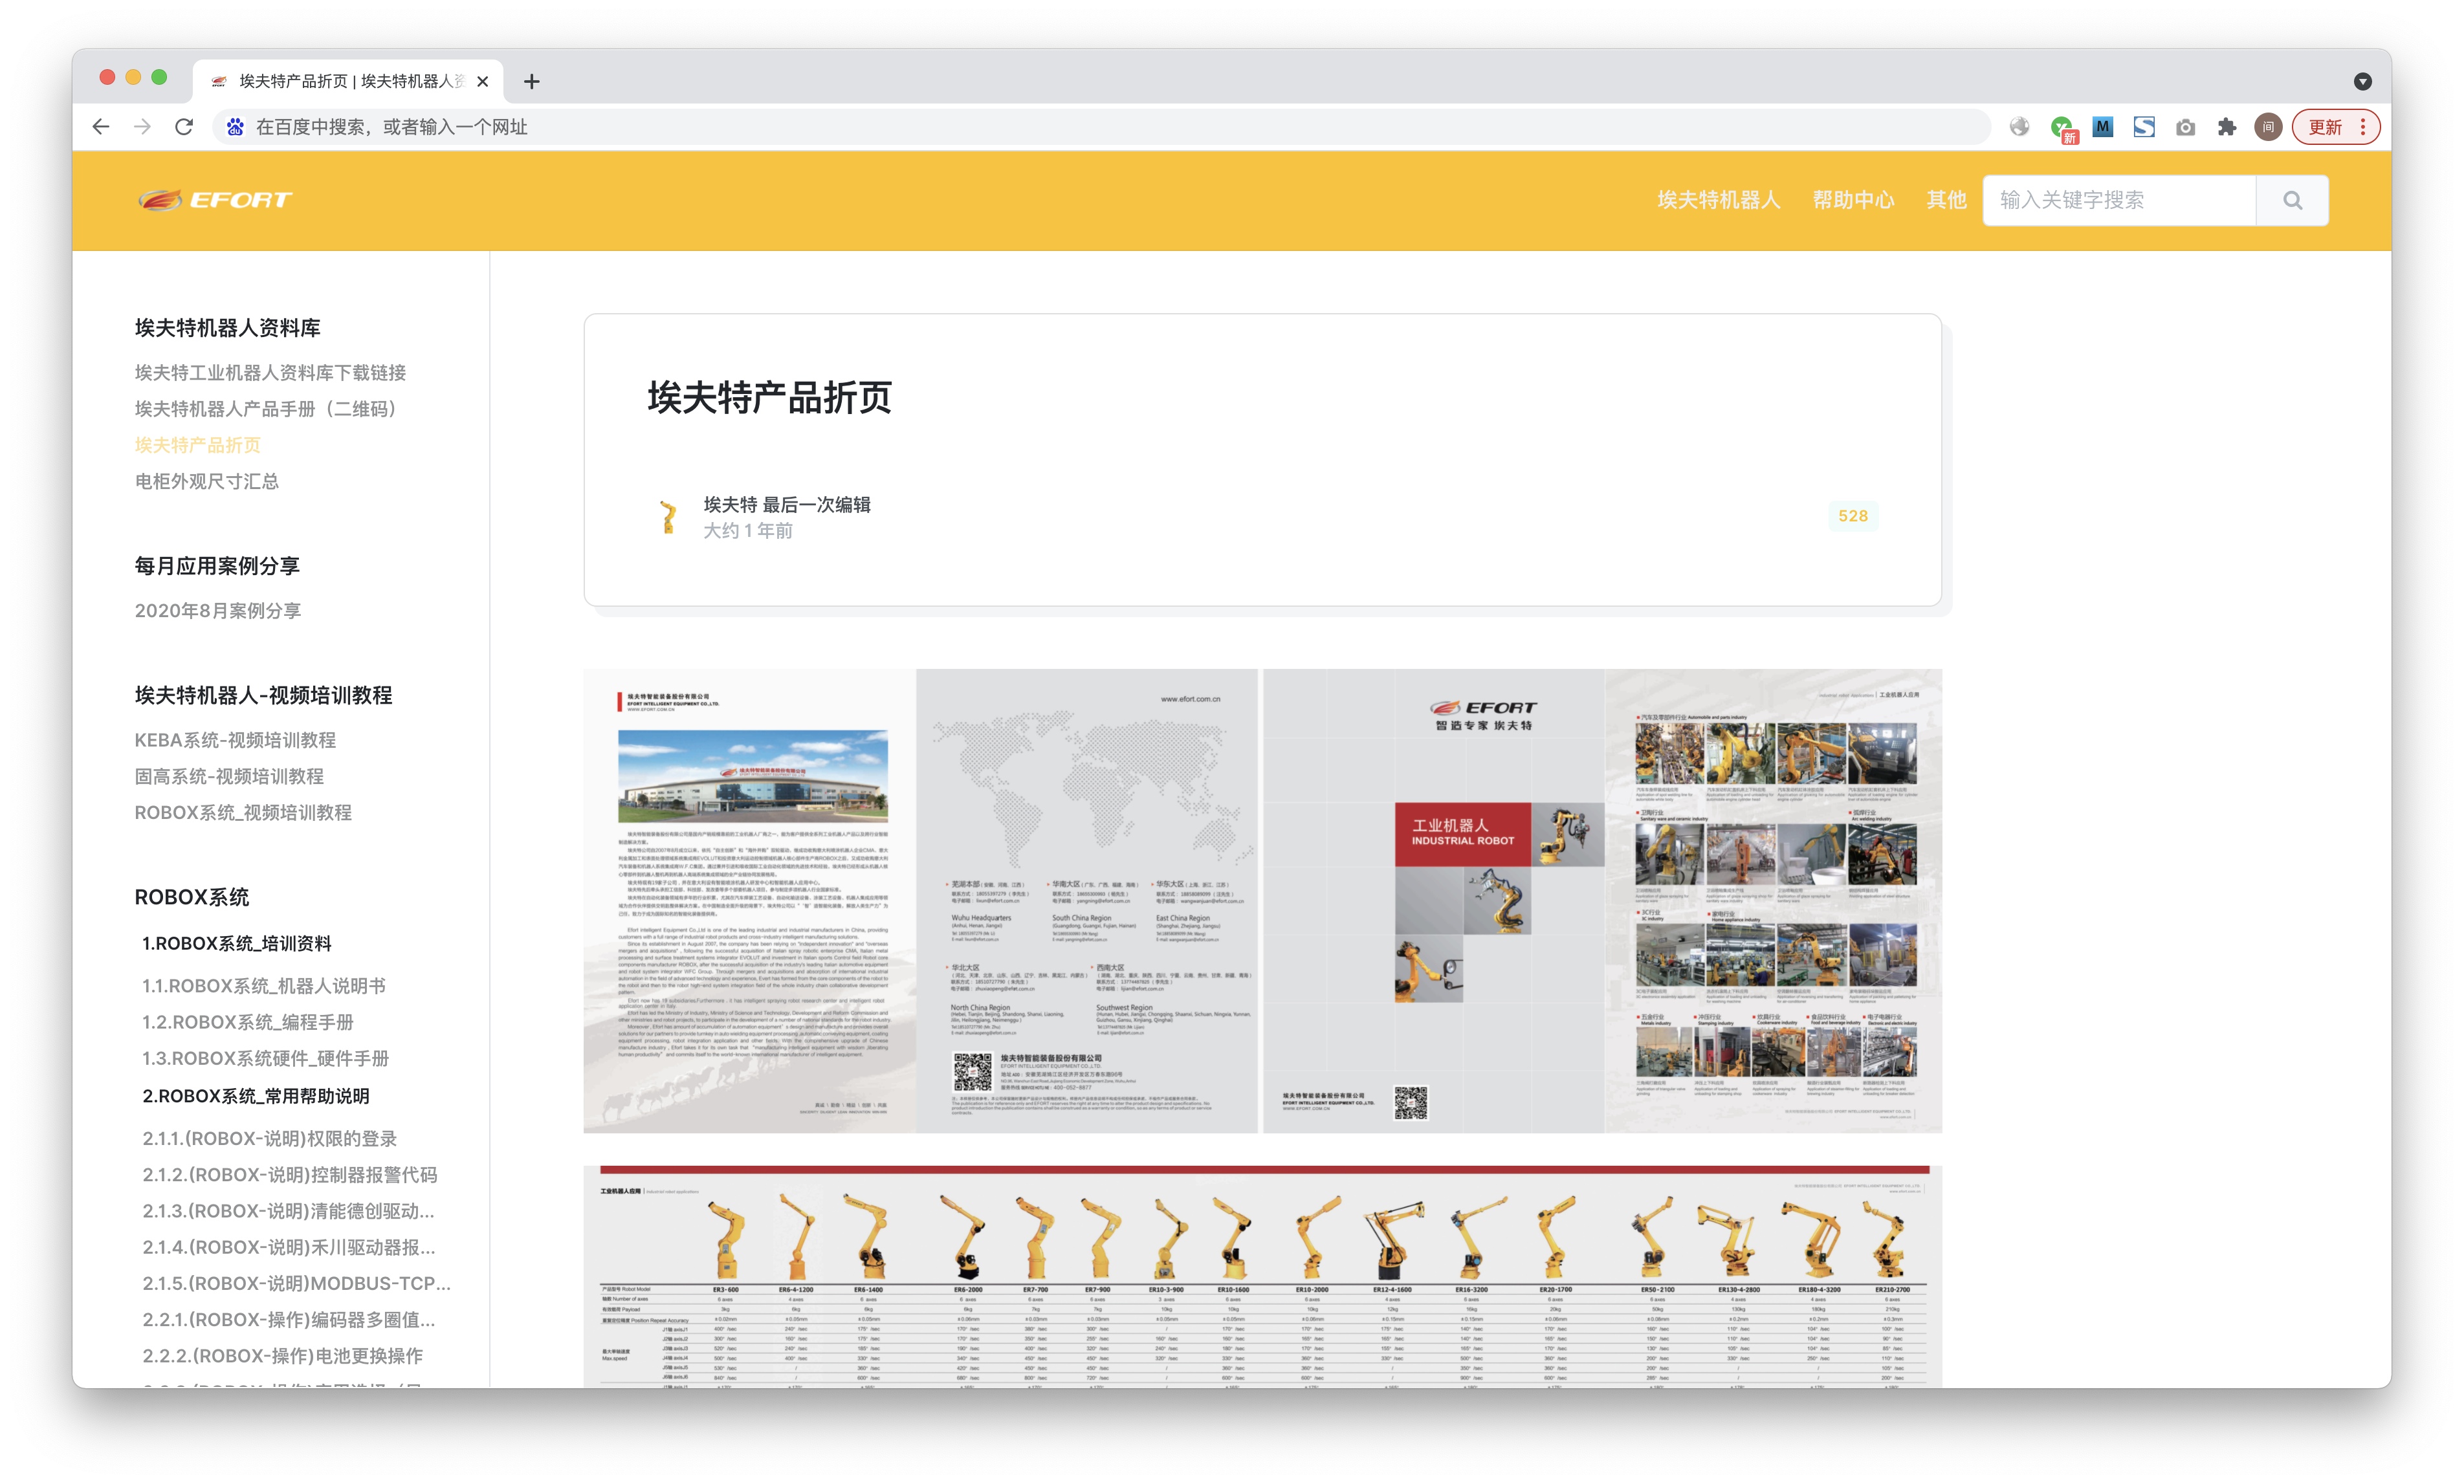Open 2.1.4.(ROBOX-说明)禾川驱动器报 item
This screenshot has width=2464, height=1484.
pos(289,1247)
